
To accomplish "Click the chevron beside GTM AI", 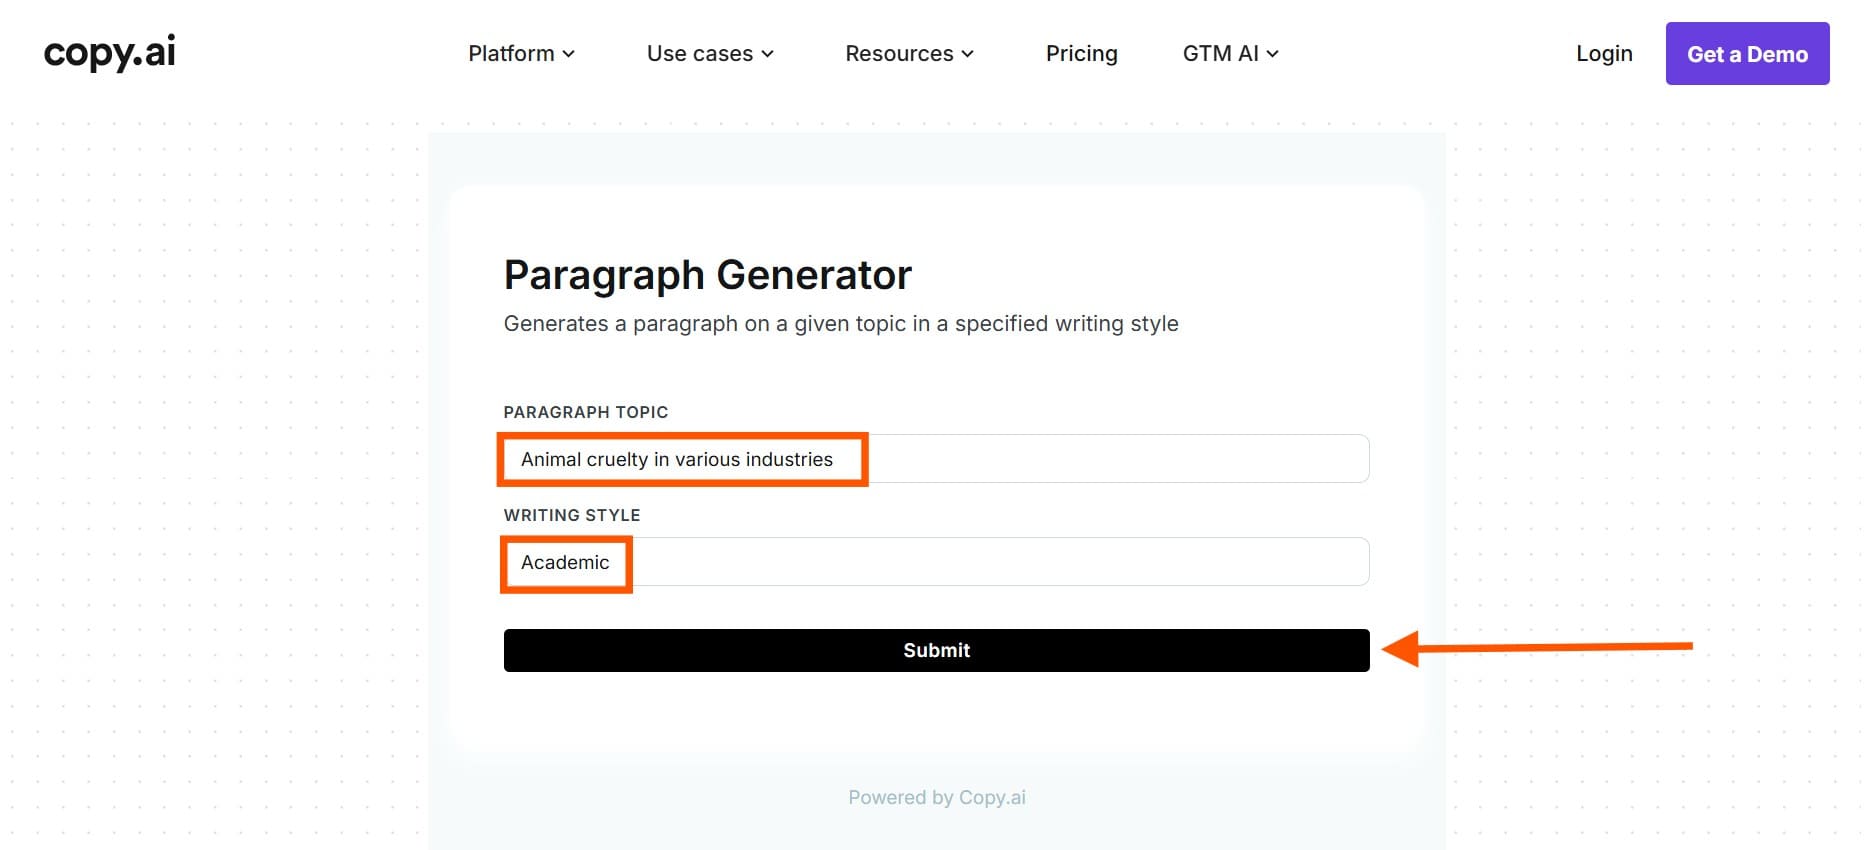I will coord(1273,54).
